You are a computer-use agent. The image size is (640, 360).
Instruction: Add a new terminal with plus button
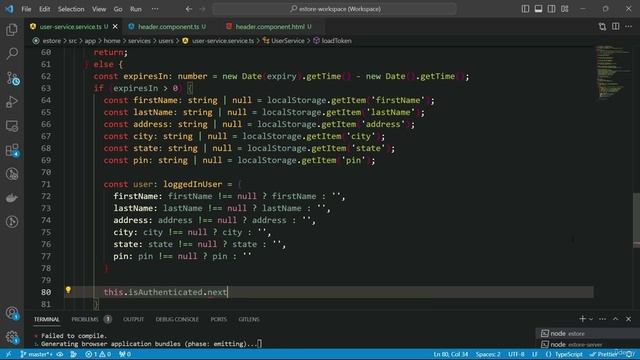pos(582,319)
